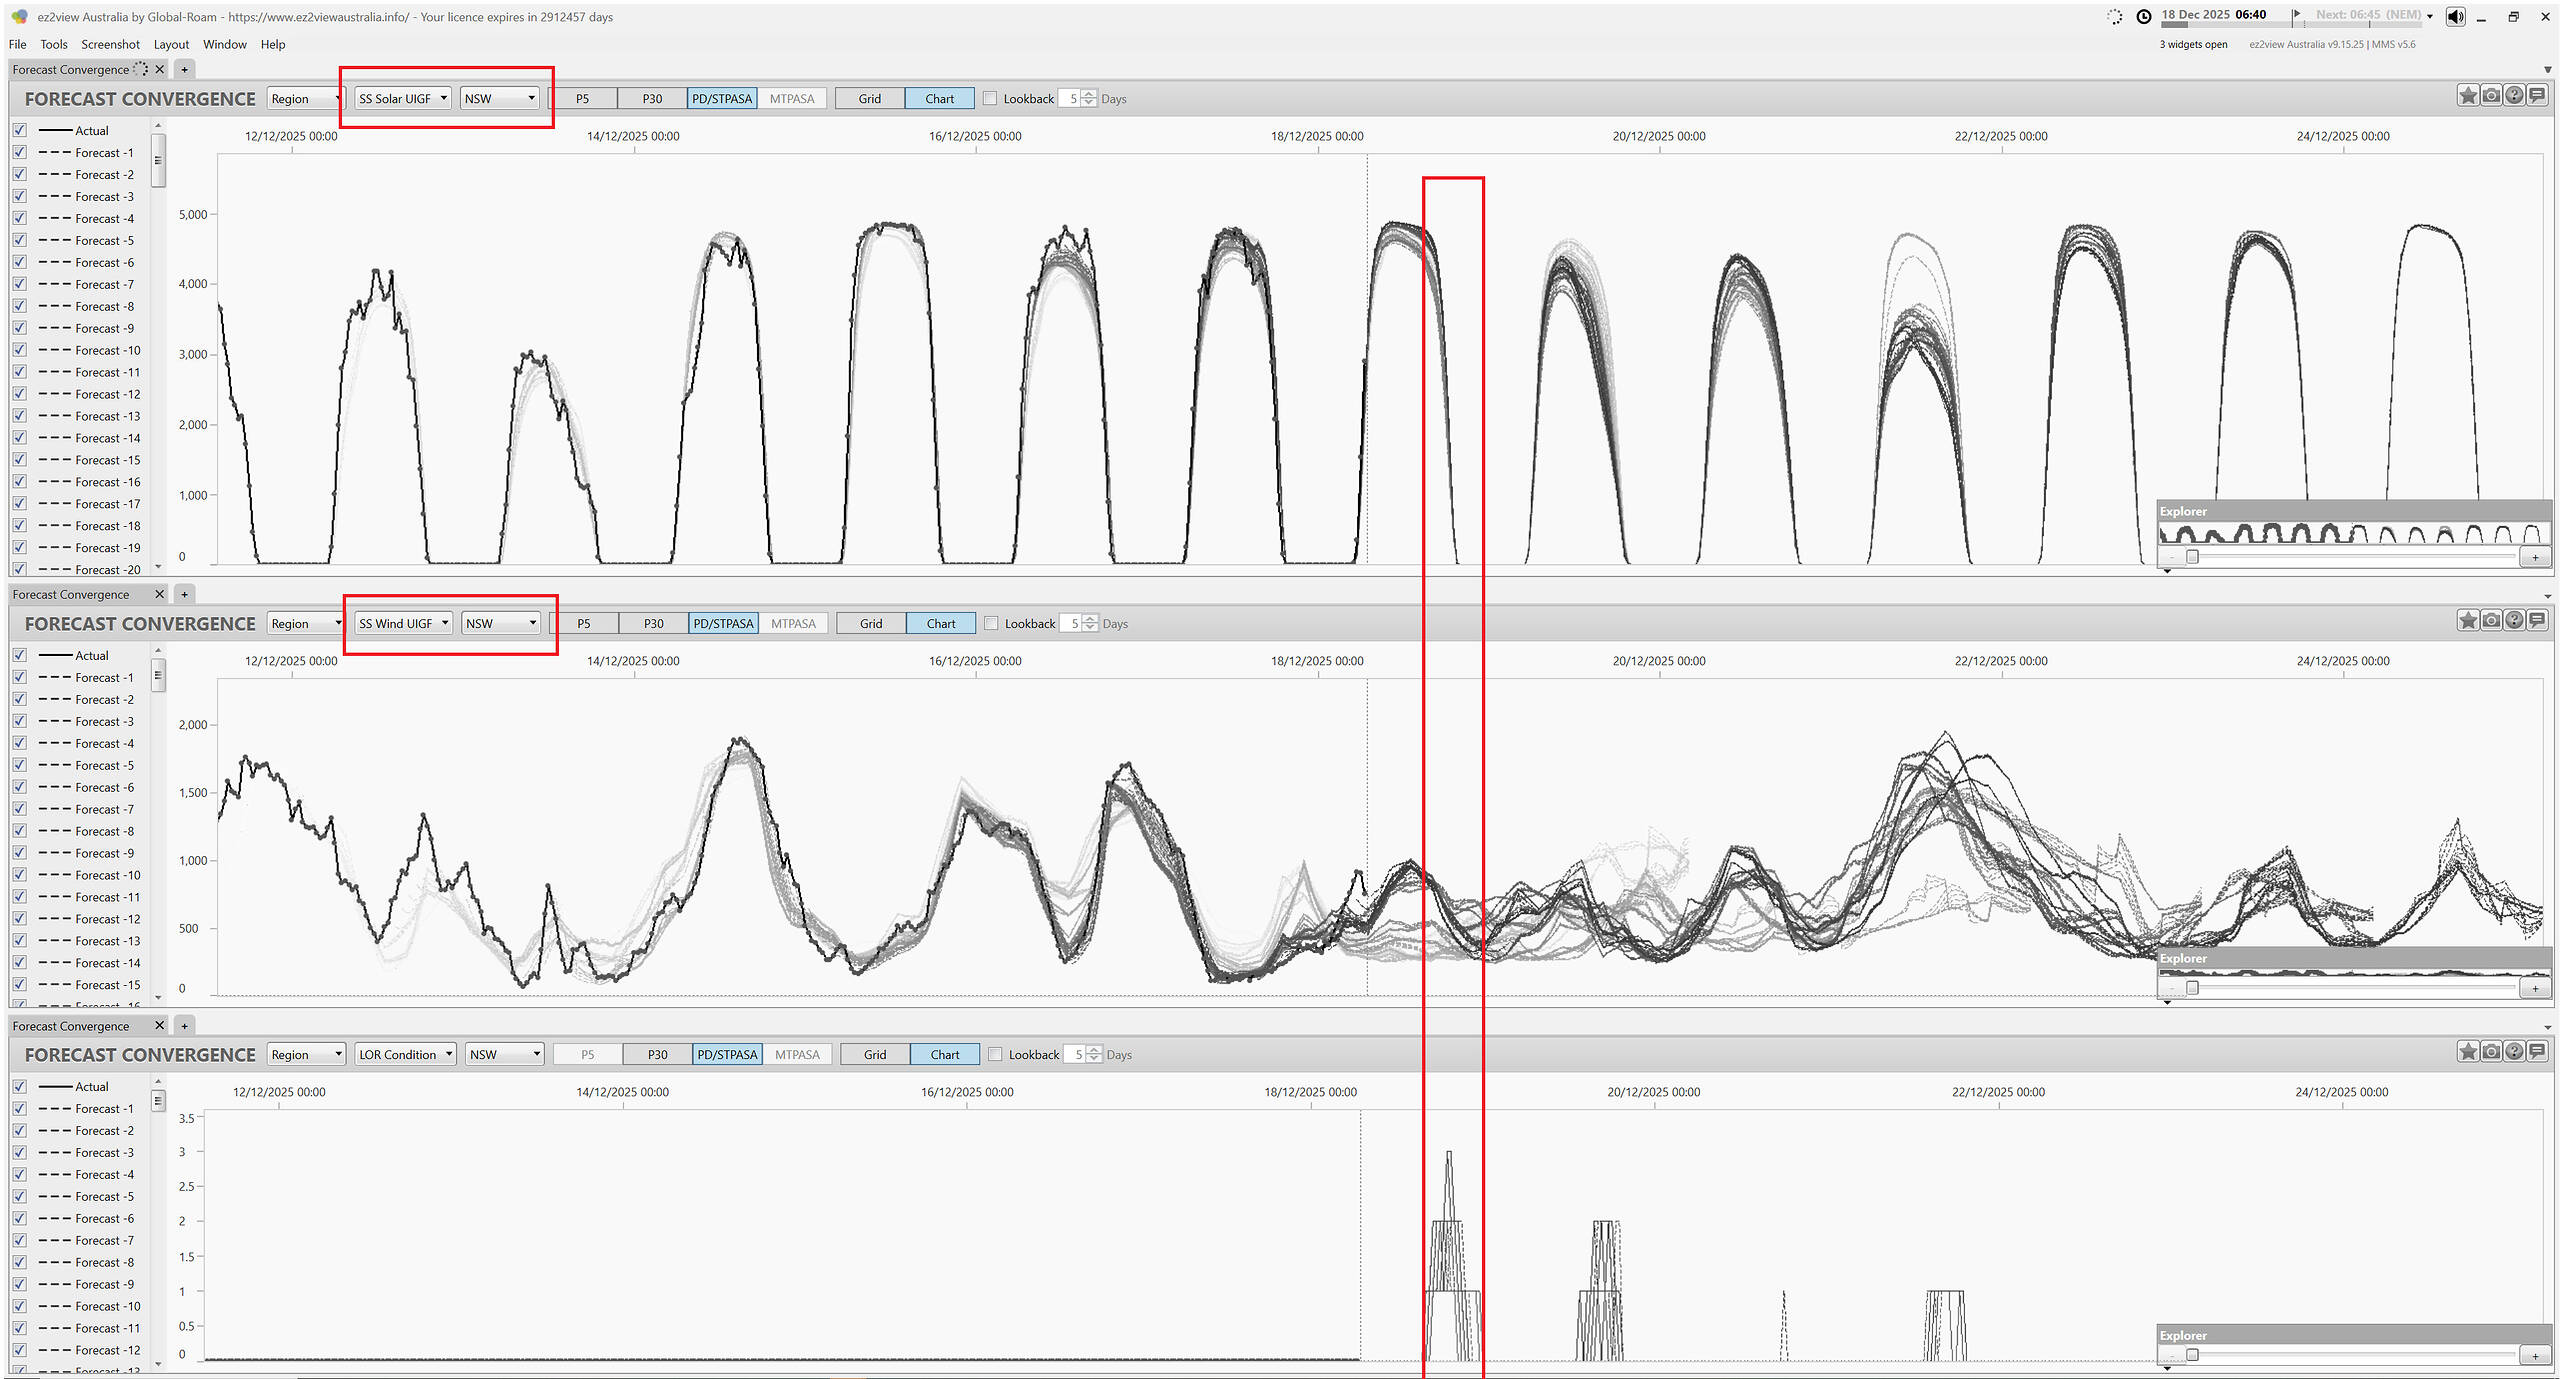Toggle the Forecast -5 checkbox in the LOR Condition legend
The height and width of the screenshot is (1379, 2560).
click(x=20, y=1197)
